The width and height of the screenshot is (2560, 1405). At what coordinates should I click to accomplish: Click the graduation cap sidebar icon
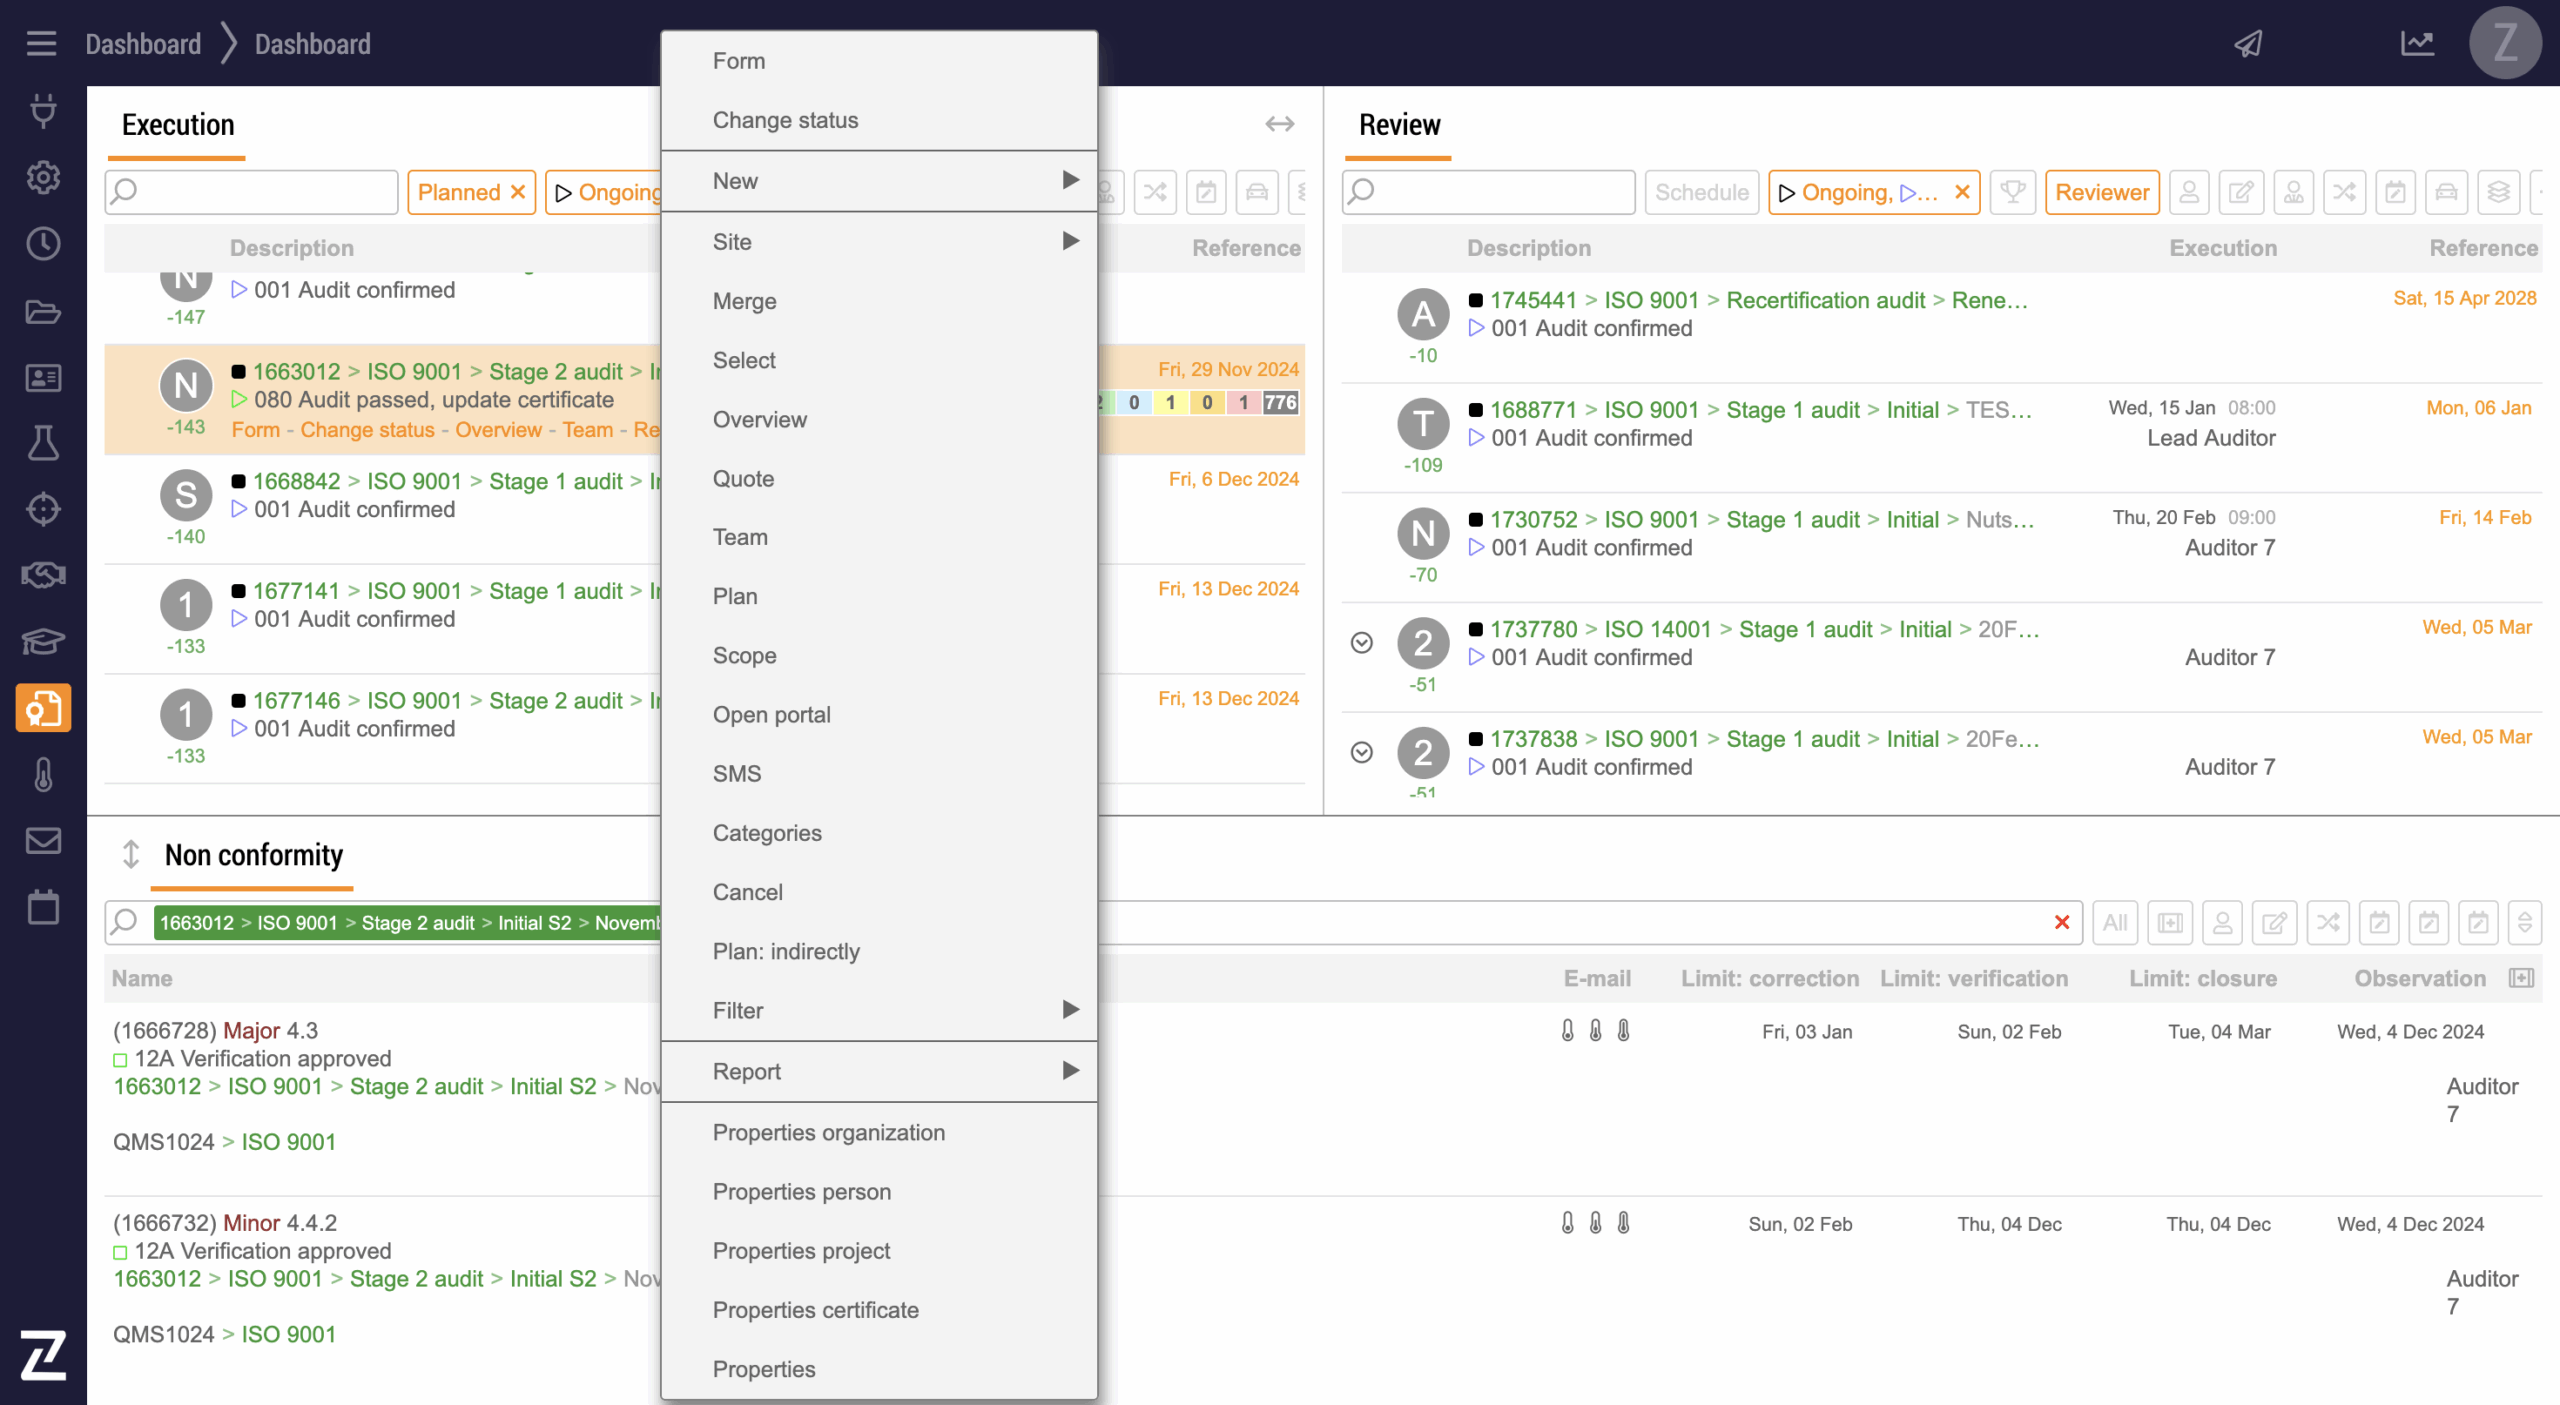pyautogui.click(x=43, y=641)
